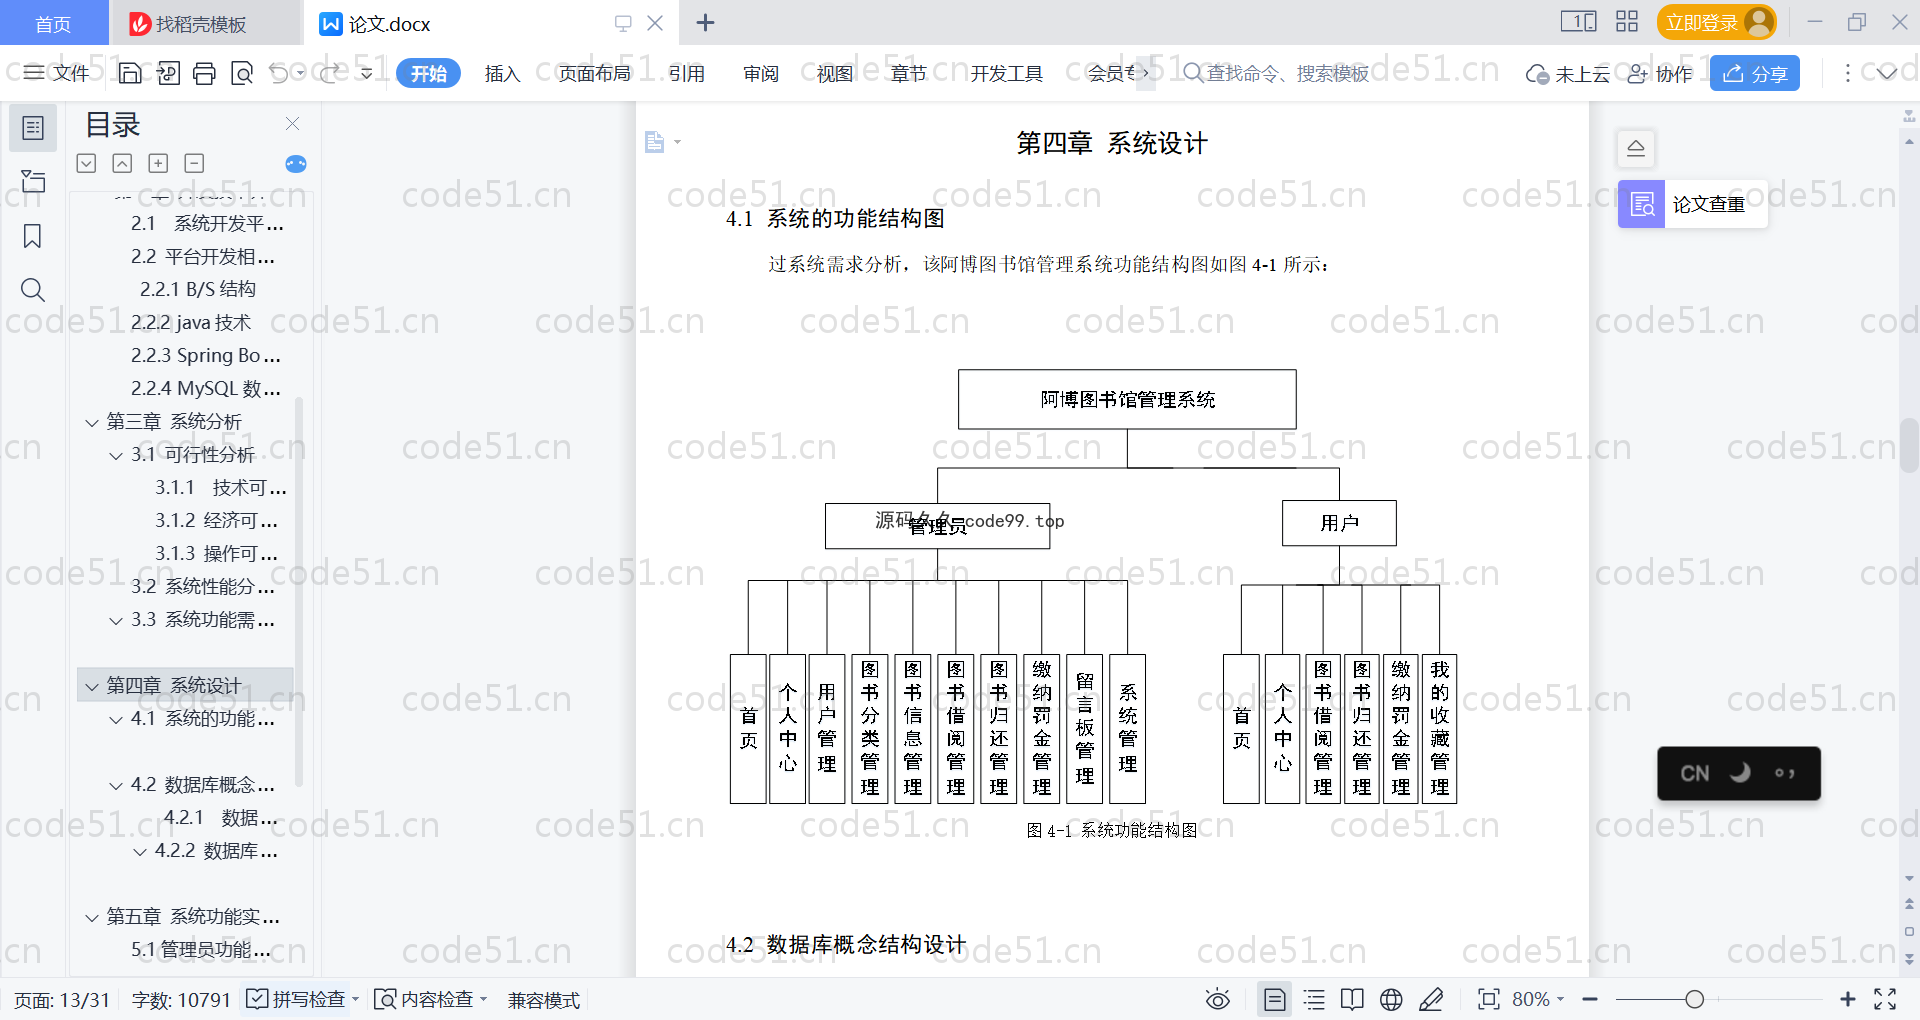Click the Undo arrow icon
Image resolution: width=1920 pixels, height=1020 pixels.
pos(279,73)
